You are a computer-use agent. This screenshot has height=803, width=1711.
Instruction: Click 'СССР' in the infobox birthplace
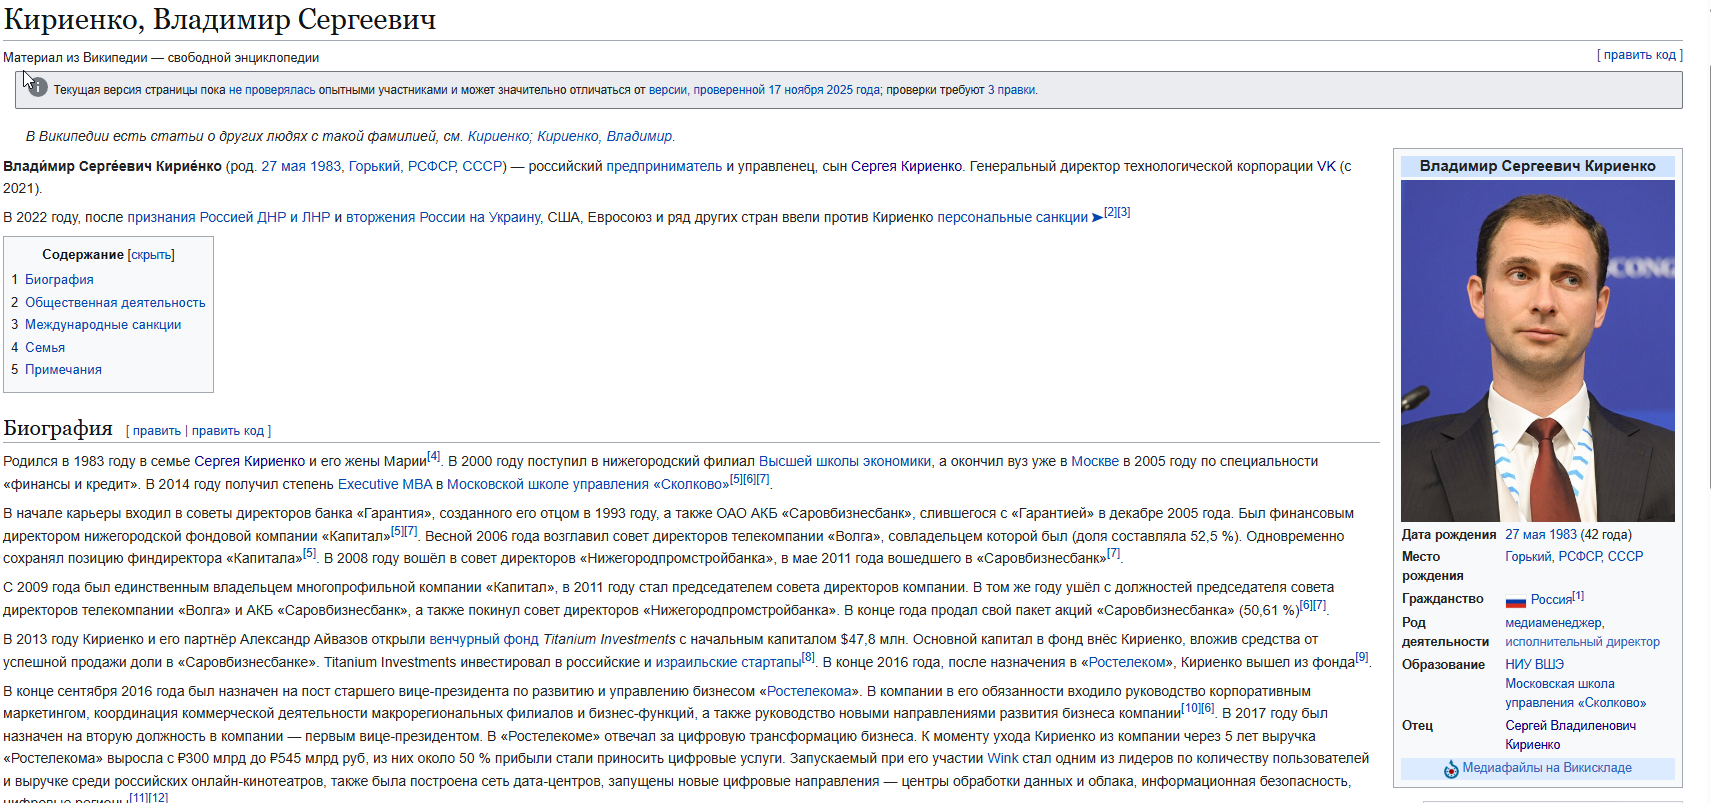(1625, 557)
